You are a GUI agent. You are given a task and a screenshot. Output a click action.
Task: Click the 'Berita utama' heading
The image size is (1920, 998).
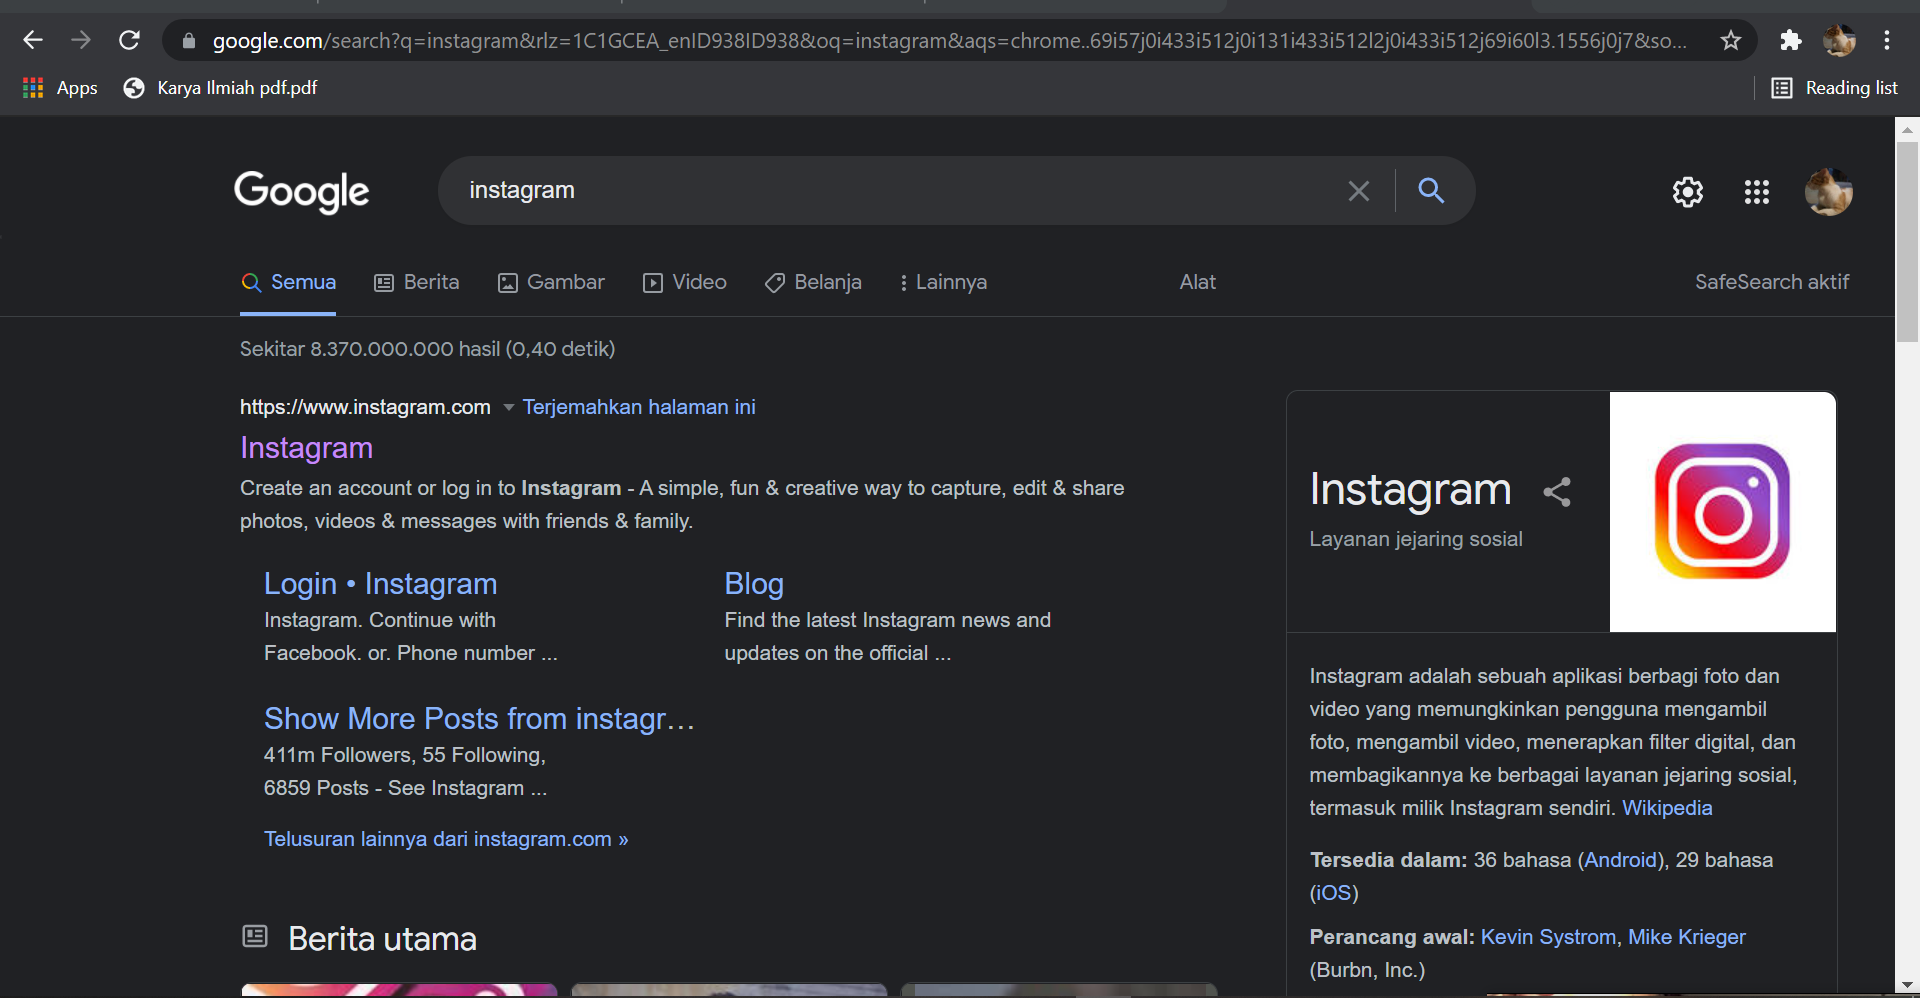coord(382,939)
